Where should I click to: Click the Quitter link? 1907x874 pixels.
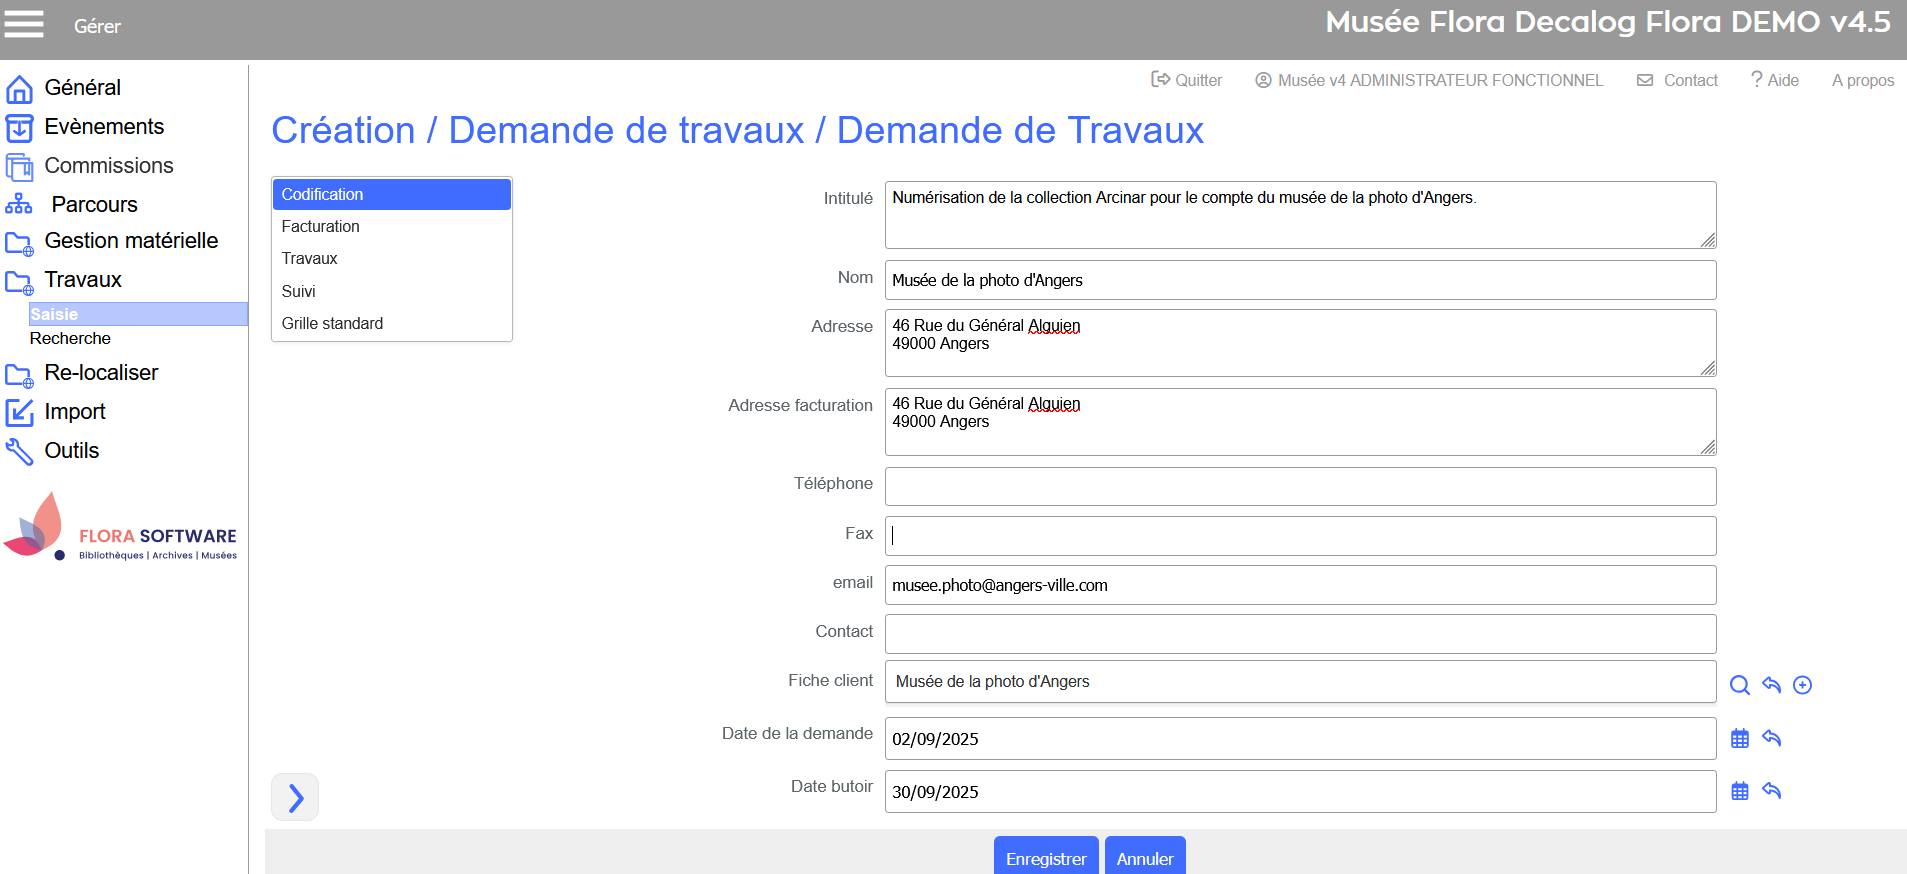point(1187,80)
